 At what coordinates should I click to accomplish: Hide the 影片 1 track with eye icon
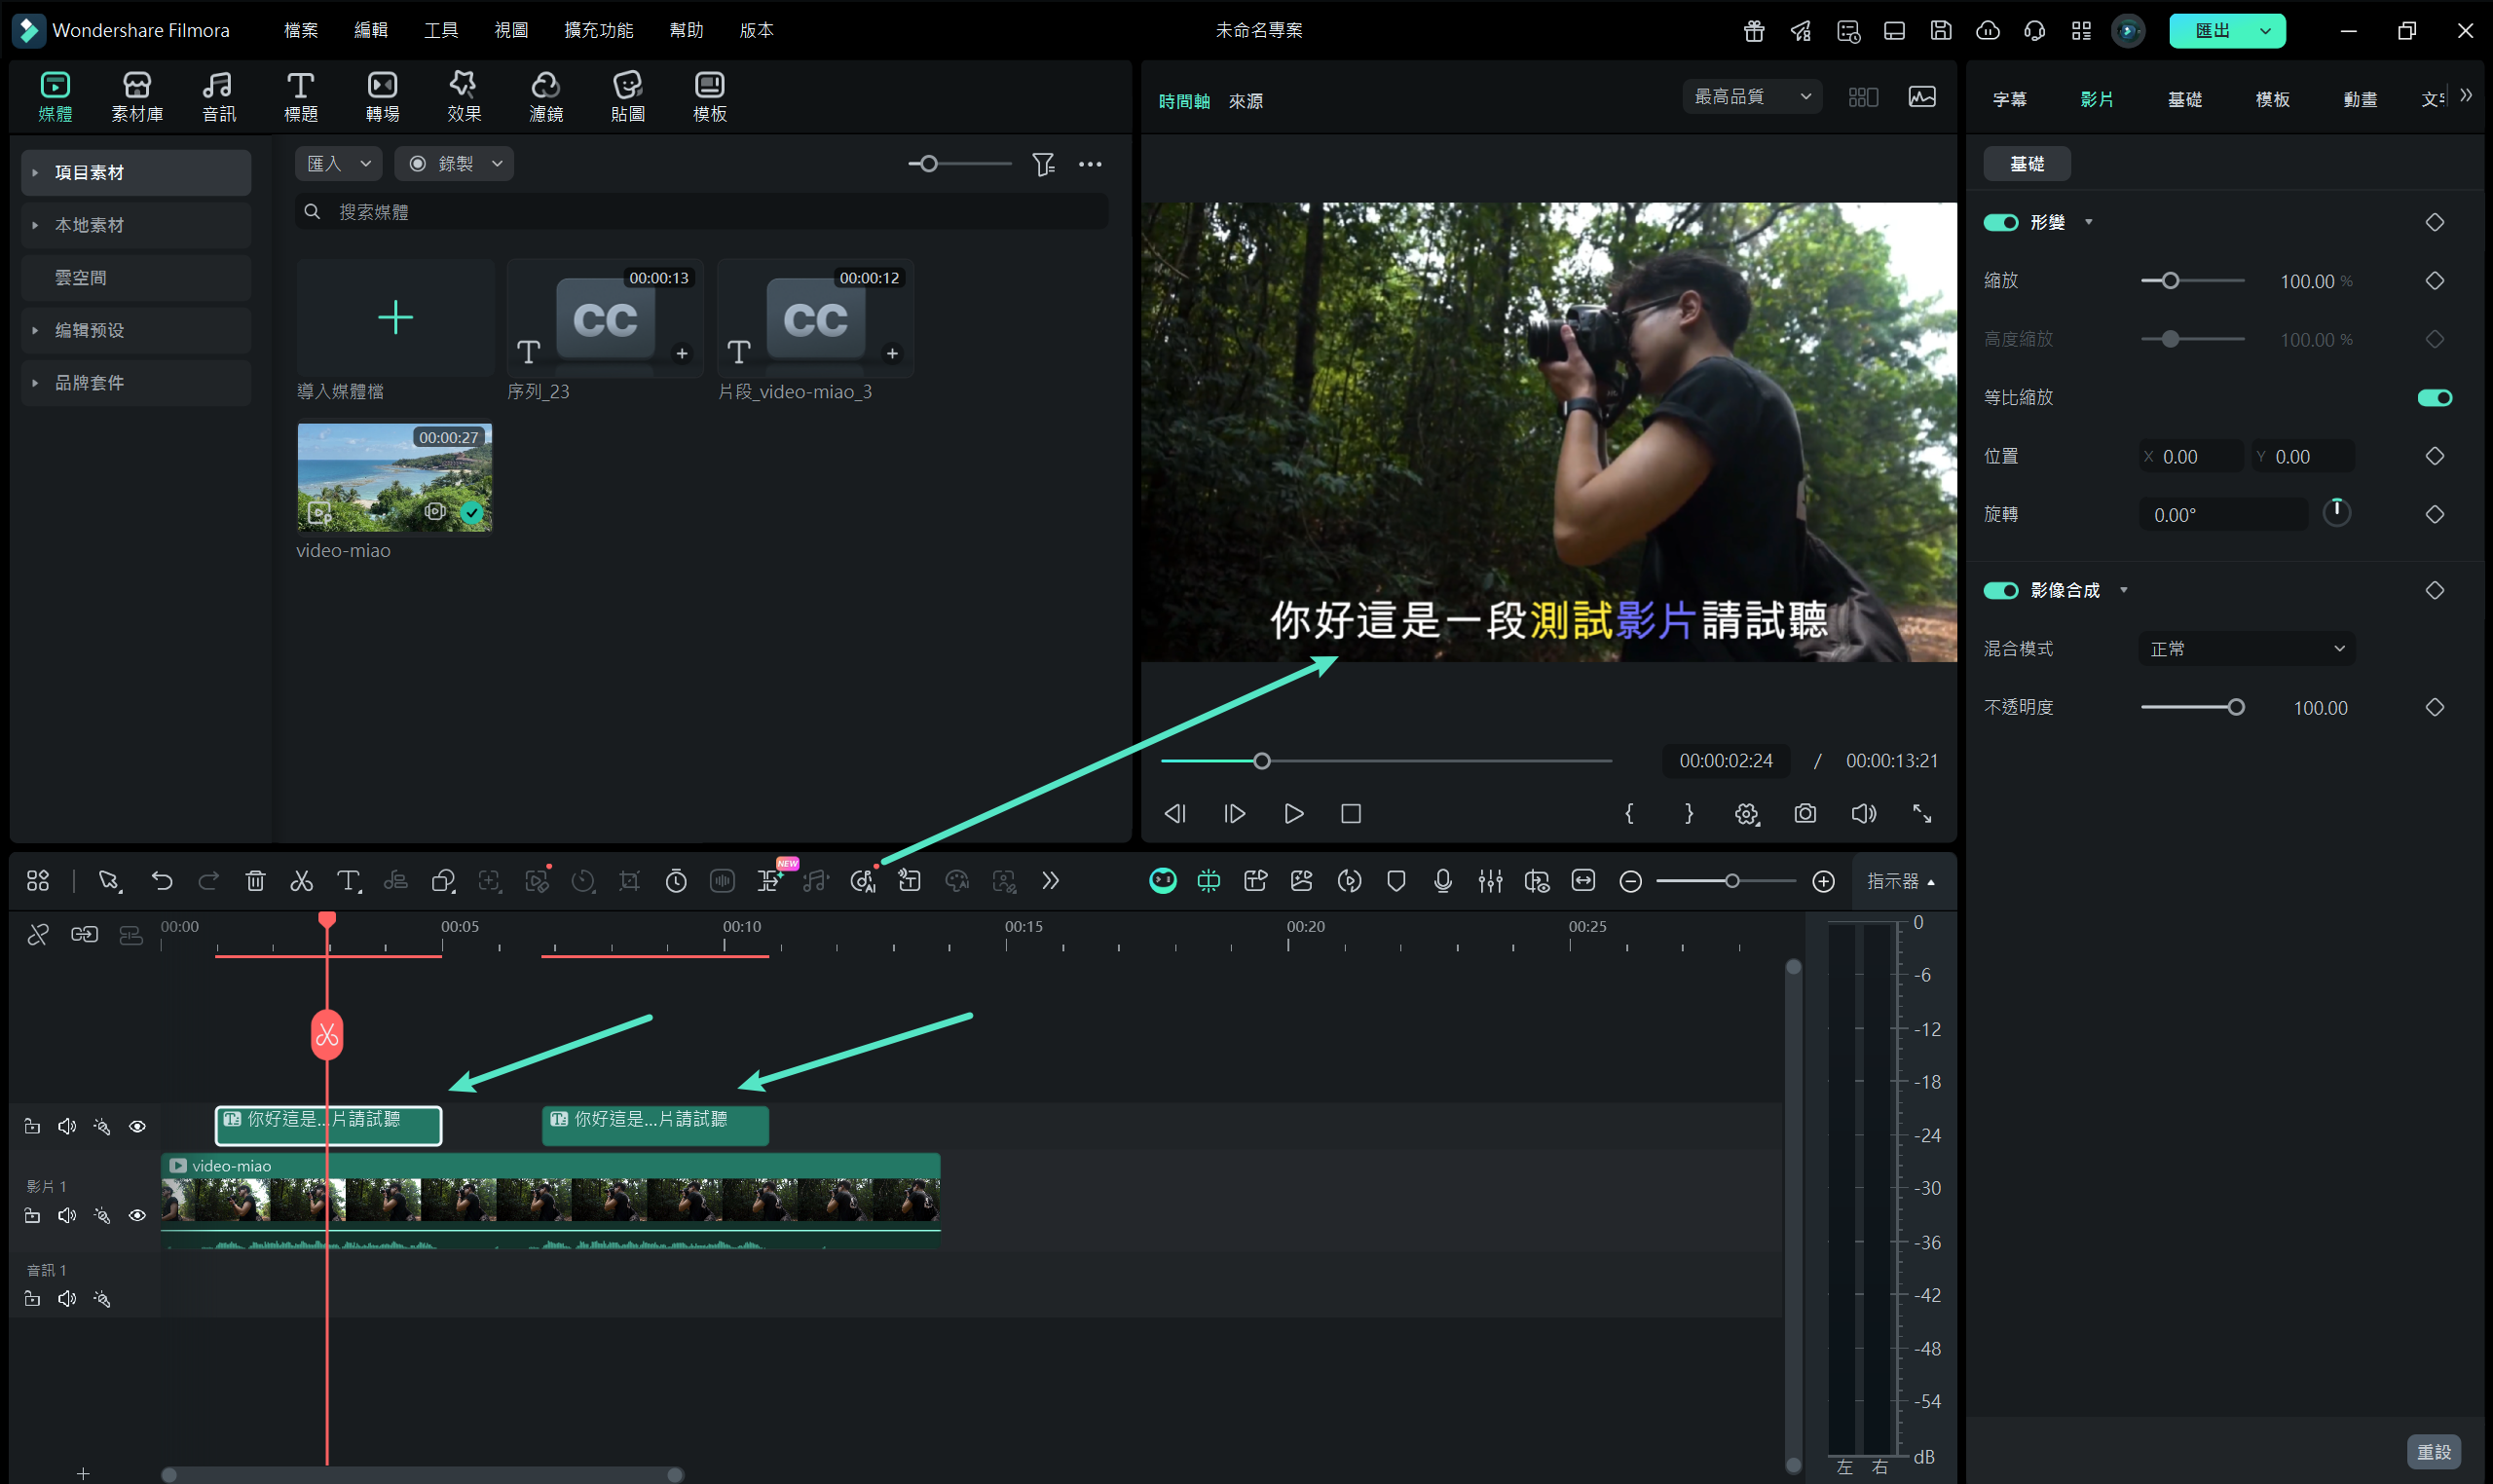137,1216
